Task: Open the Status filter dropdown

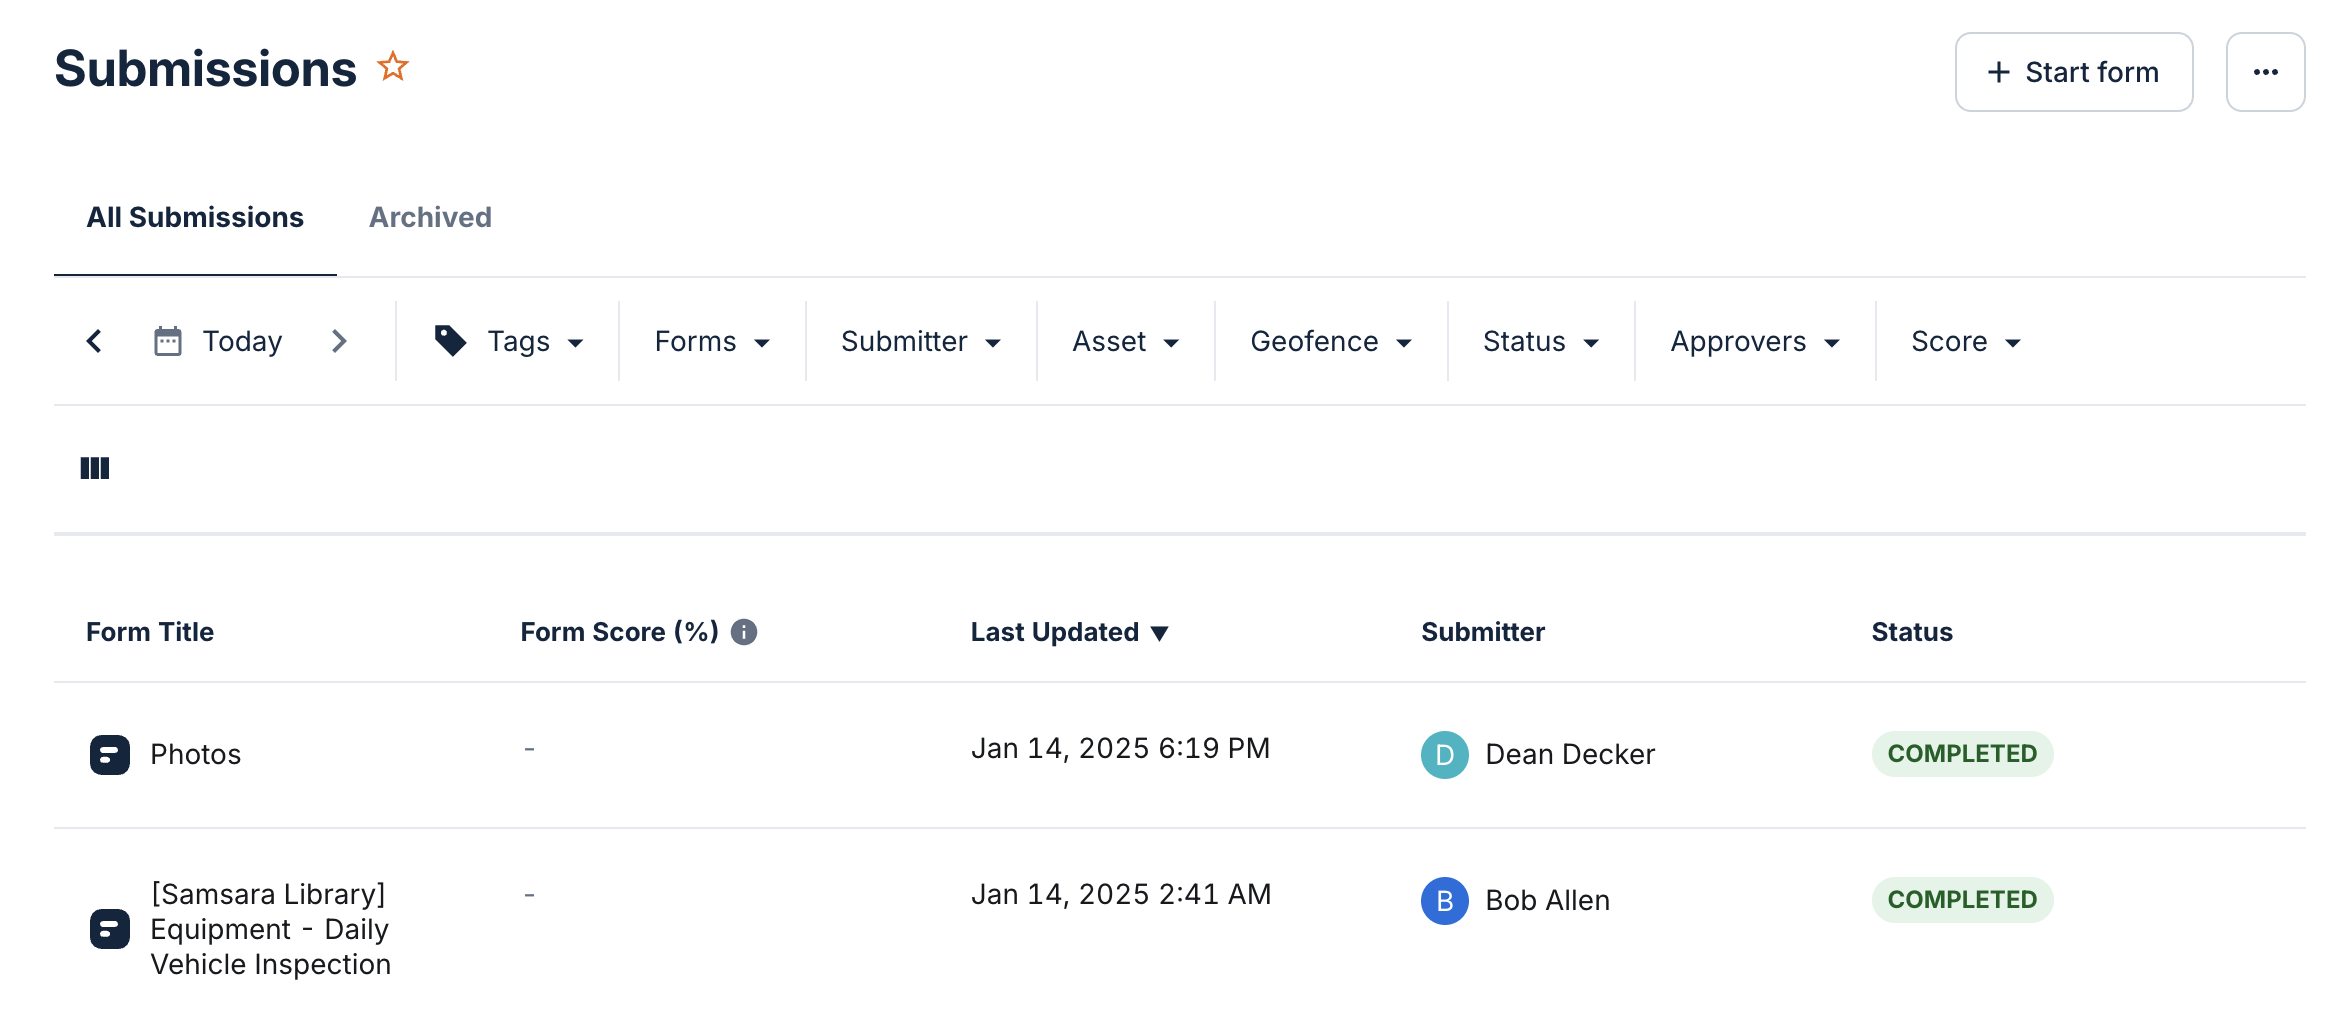Action: 1539,340
